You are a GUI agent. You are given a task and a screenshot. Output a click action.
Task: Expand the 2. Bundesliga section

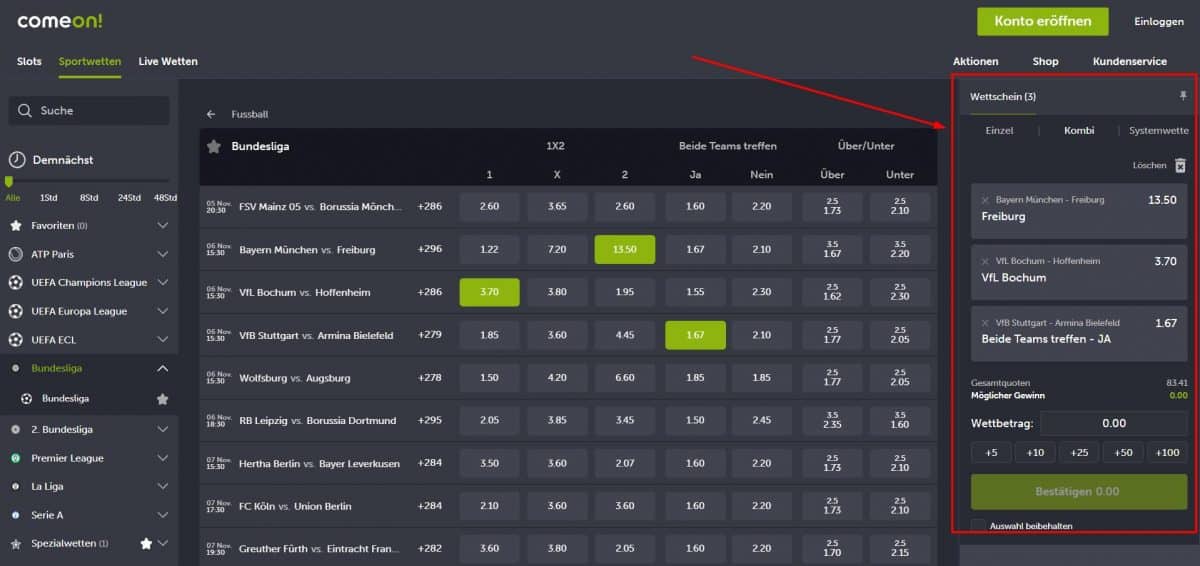pos(163,429)
